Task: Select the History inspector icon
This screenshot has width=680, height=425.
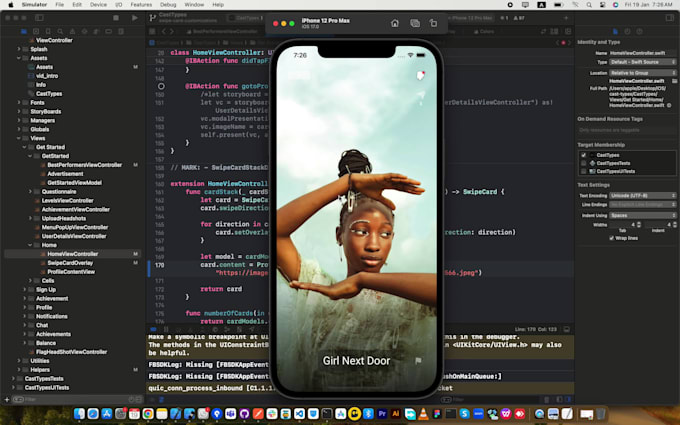Action: pyautogui.click(x=627, y=31)
